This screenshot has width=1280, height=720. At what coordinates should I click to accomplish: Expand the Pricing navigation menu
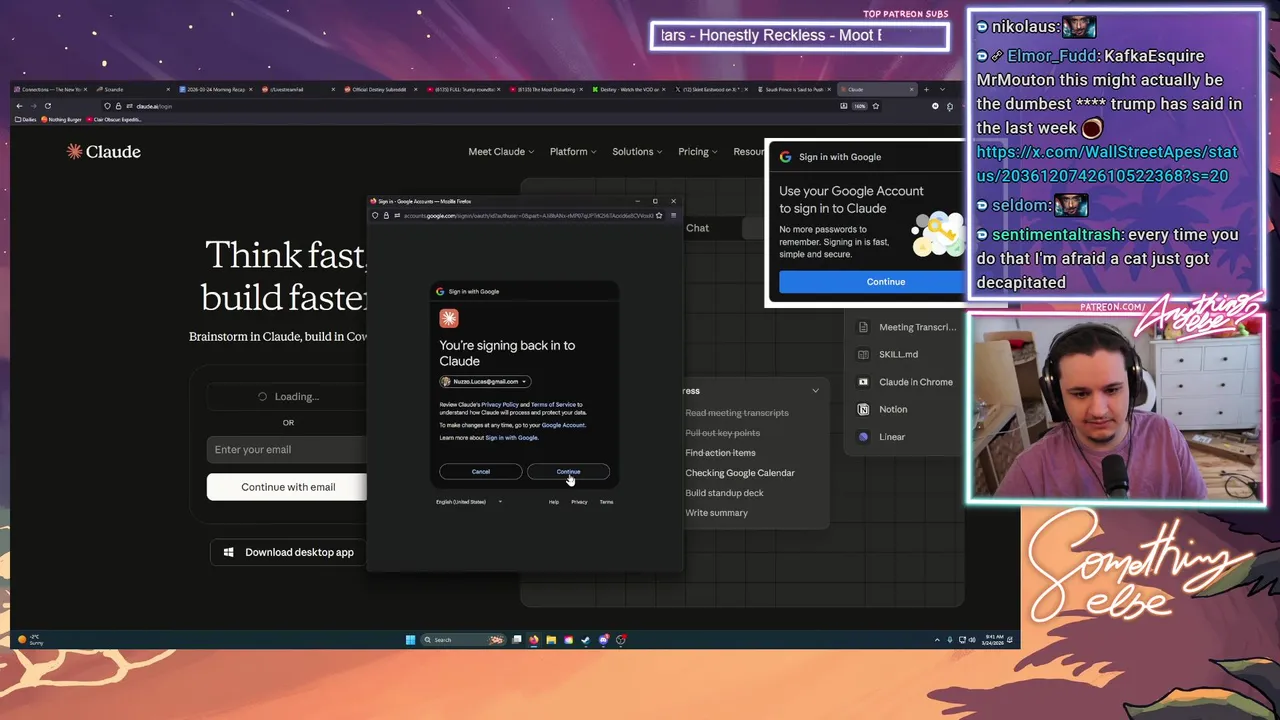coord(698,152)
